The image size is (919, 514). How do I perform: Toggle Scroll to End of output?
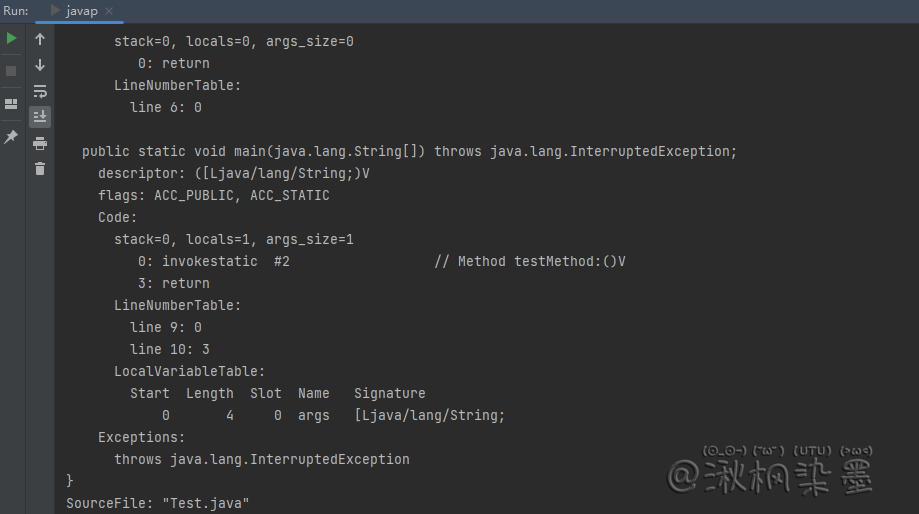(40, 117)
